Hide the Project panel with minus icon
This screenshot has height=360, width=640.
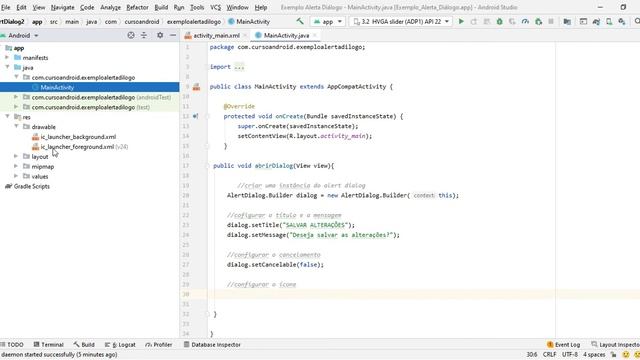(x=173, y=36)
